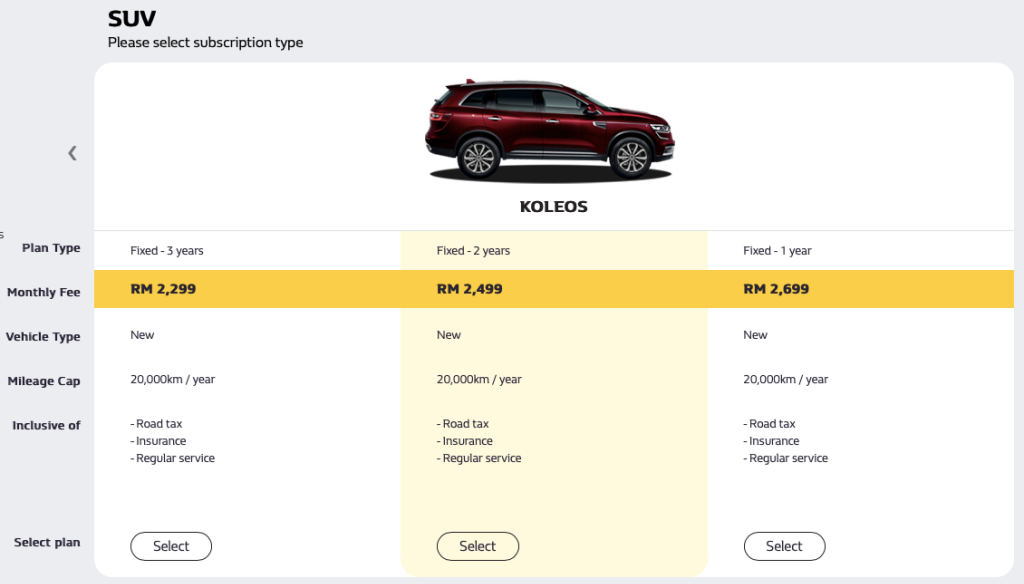1024x584 pixels.
Task: Click the KOLEOS model name
Action: 553,207
